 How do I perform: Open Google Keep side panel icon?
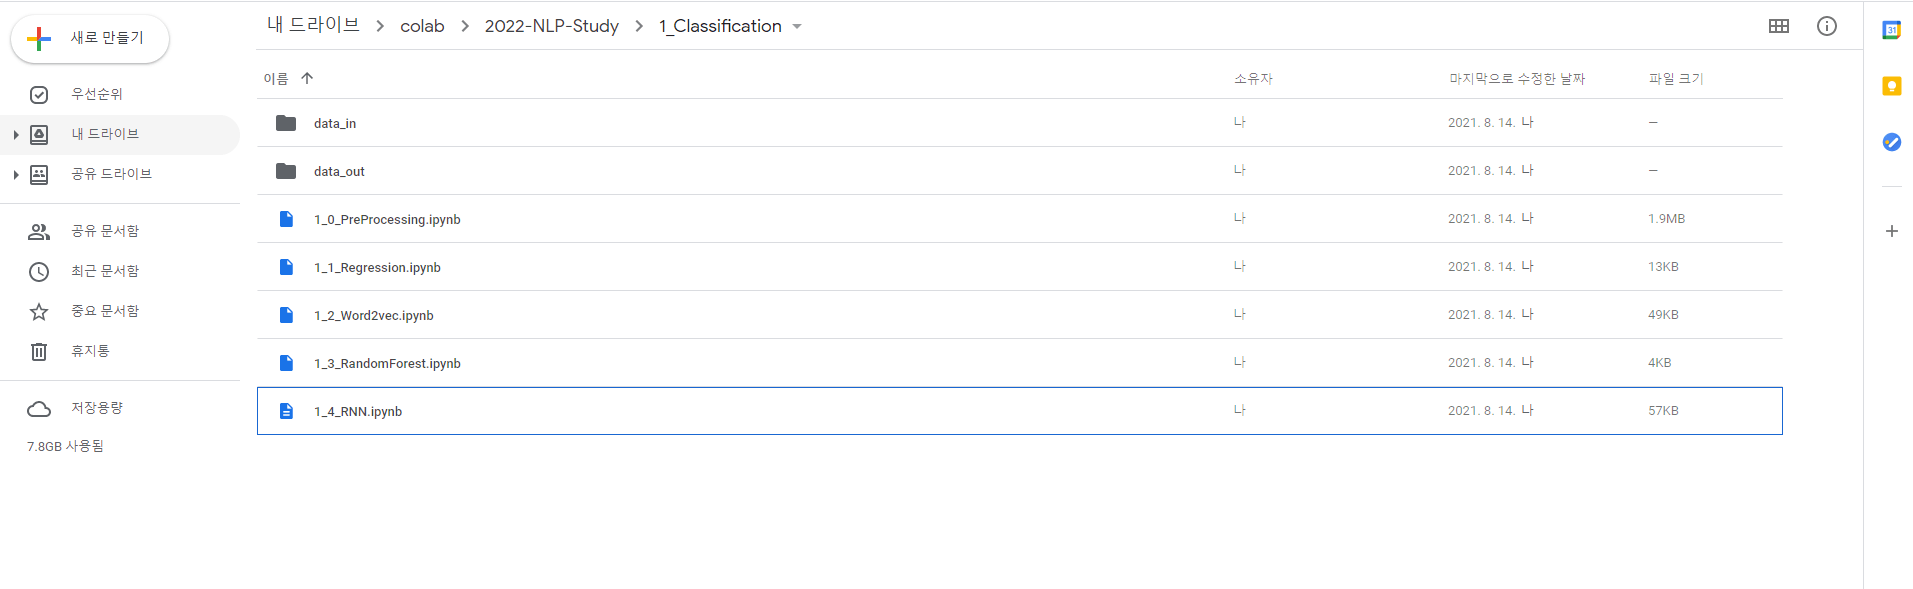[1891, 86]
